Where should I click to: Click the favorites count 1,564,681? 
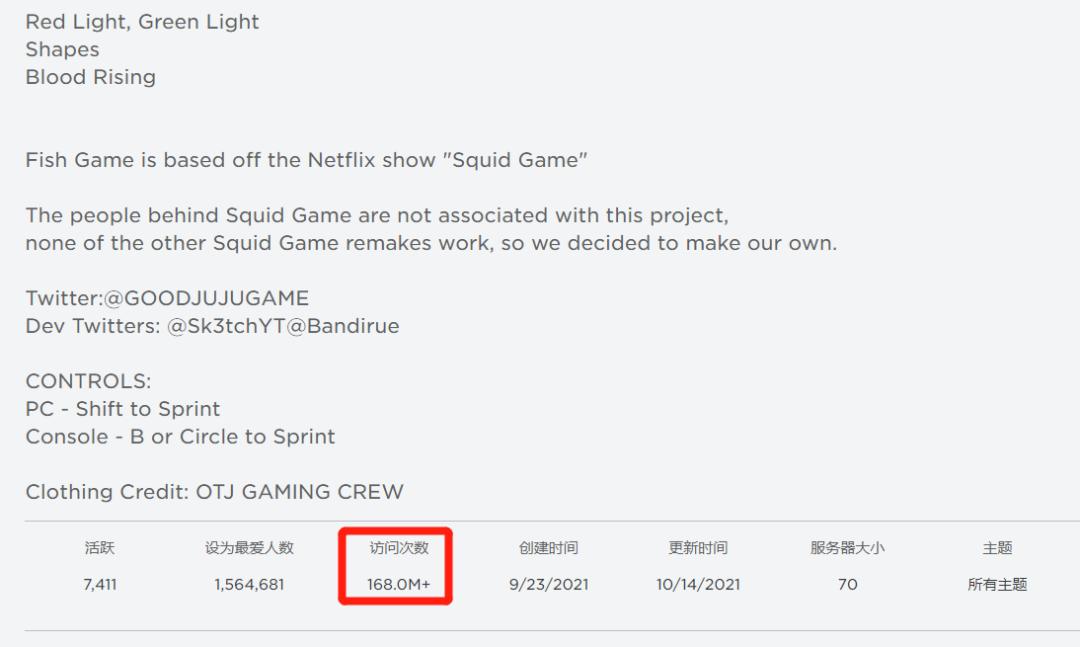[x=249, y=584]
